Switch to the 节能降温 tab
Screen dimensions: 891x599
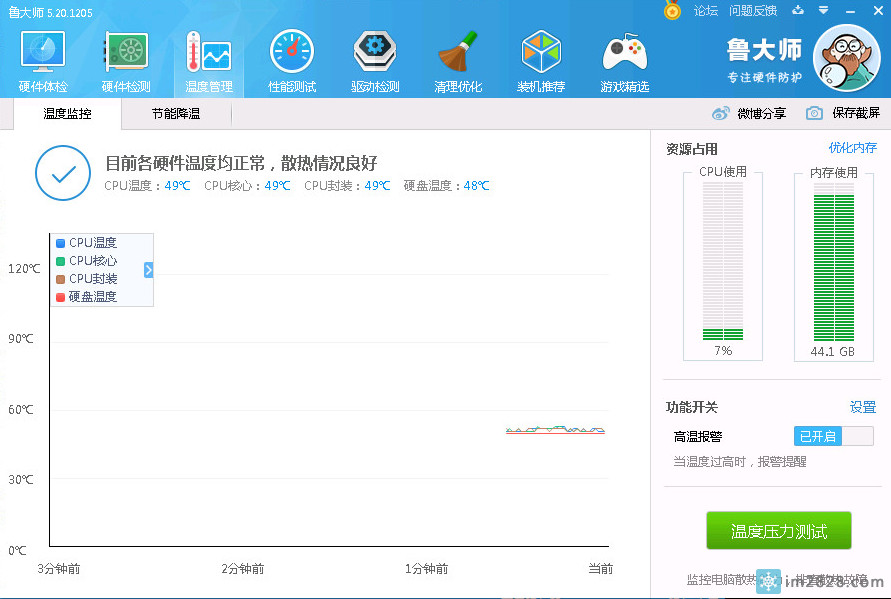pyautogui.click(x=176, y=114)
